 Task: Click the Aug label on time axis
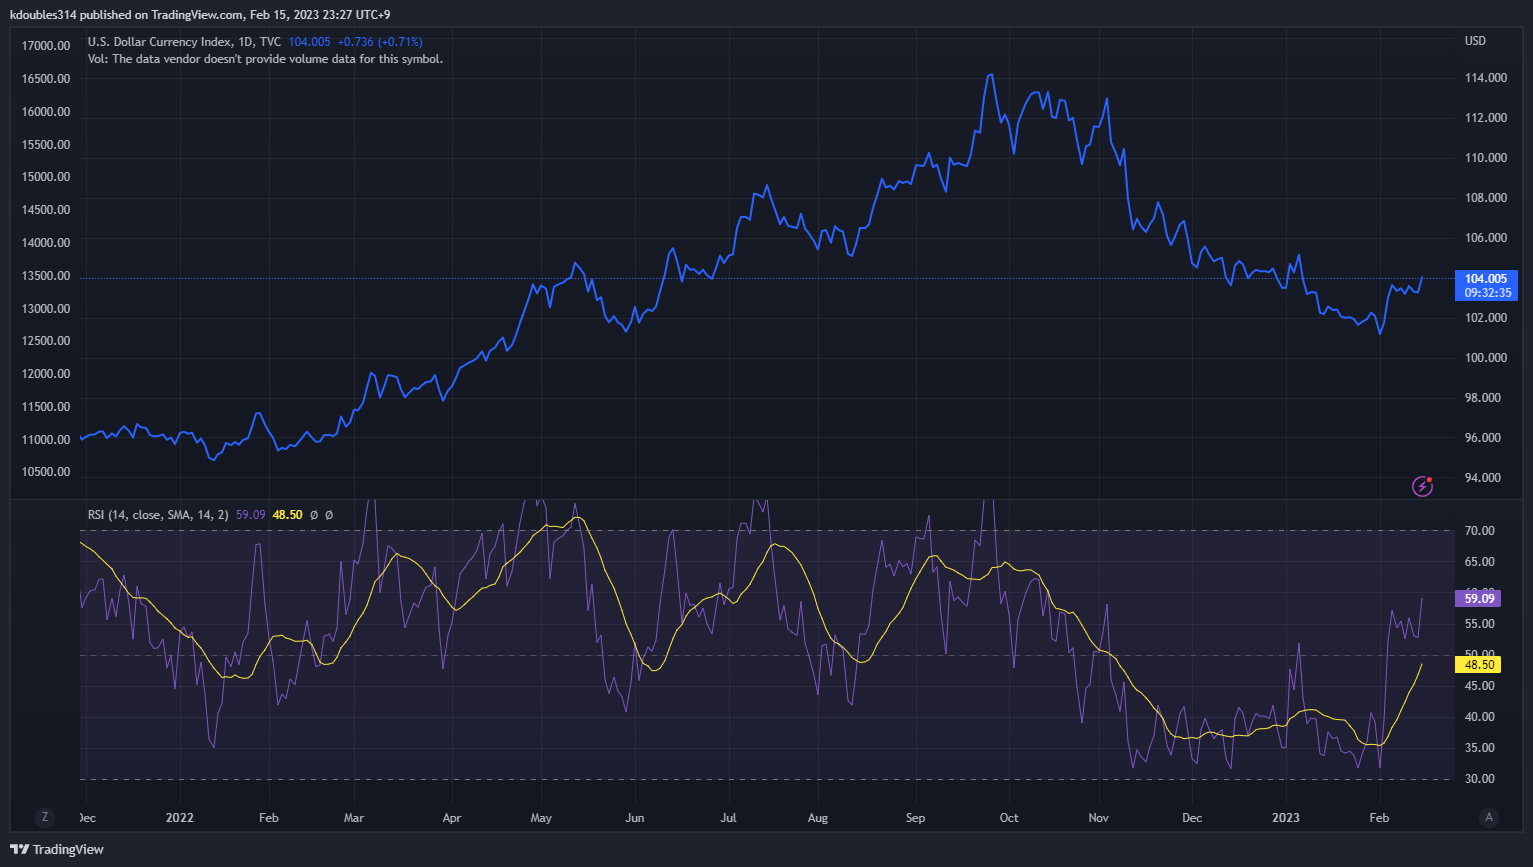[x=818, y=818]
